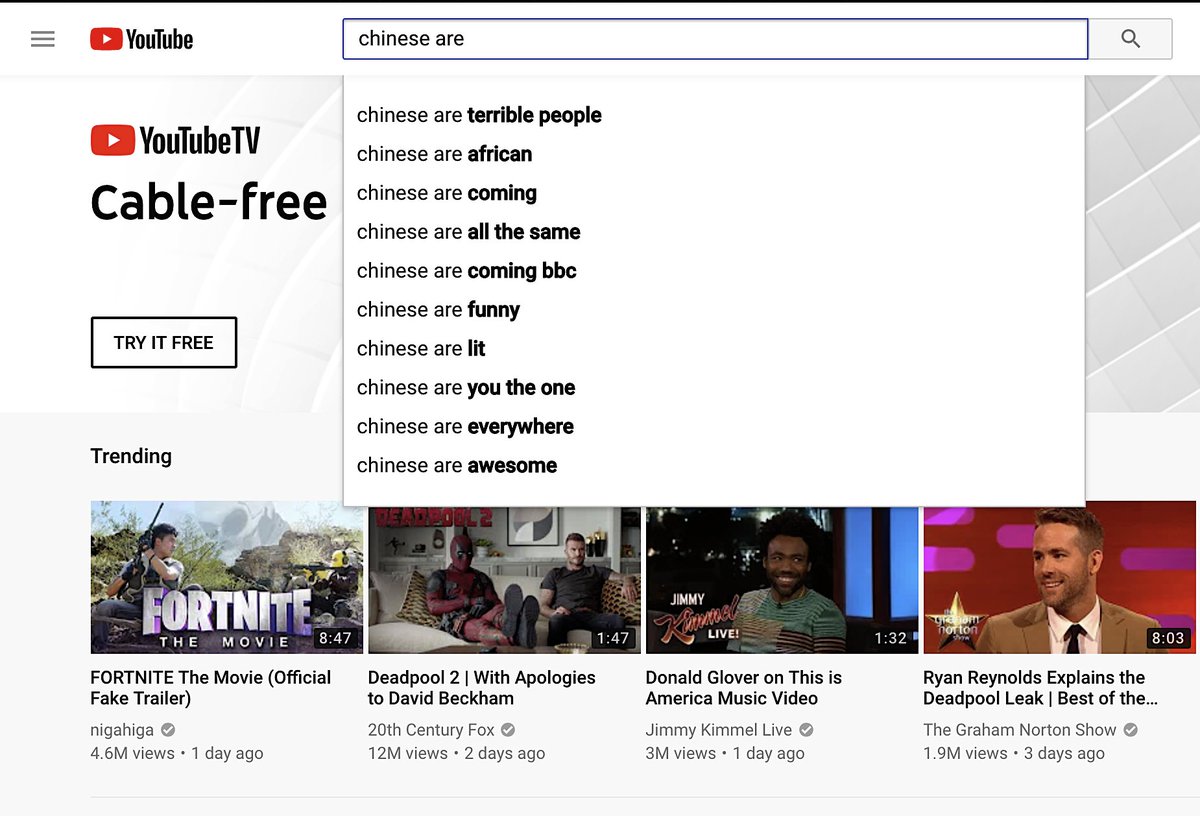Image resolution: width=1200 pixels, height=816 pixels.
Task: Open title "Ryan Reynolds Explains the Deadpool Leak"
Action: click(x=1040, y=688)
